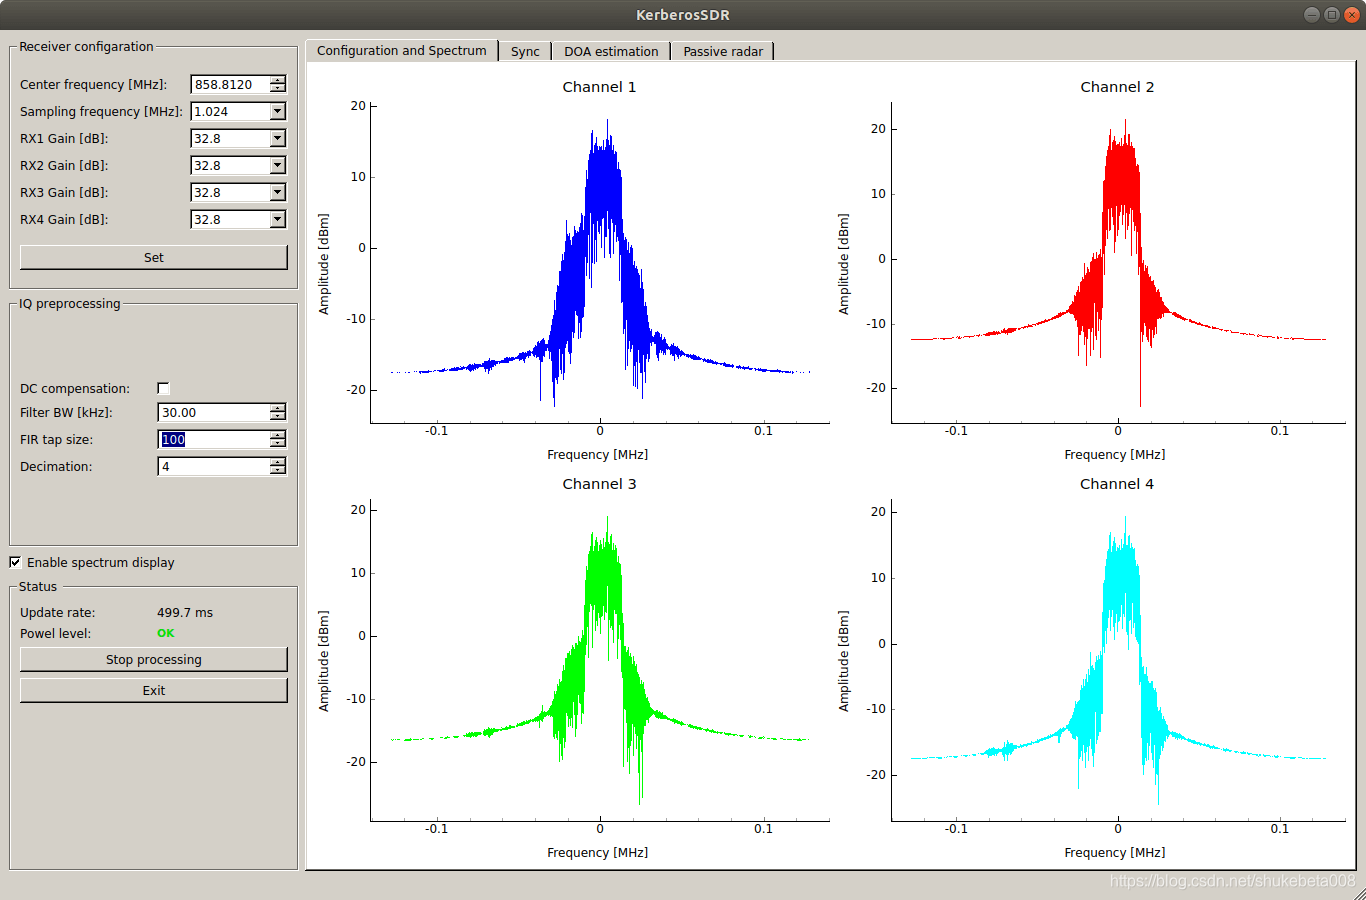Maximize the KerberosSDR window
Screen dimensions: 1366x900
click(1332, 15)
